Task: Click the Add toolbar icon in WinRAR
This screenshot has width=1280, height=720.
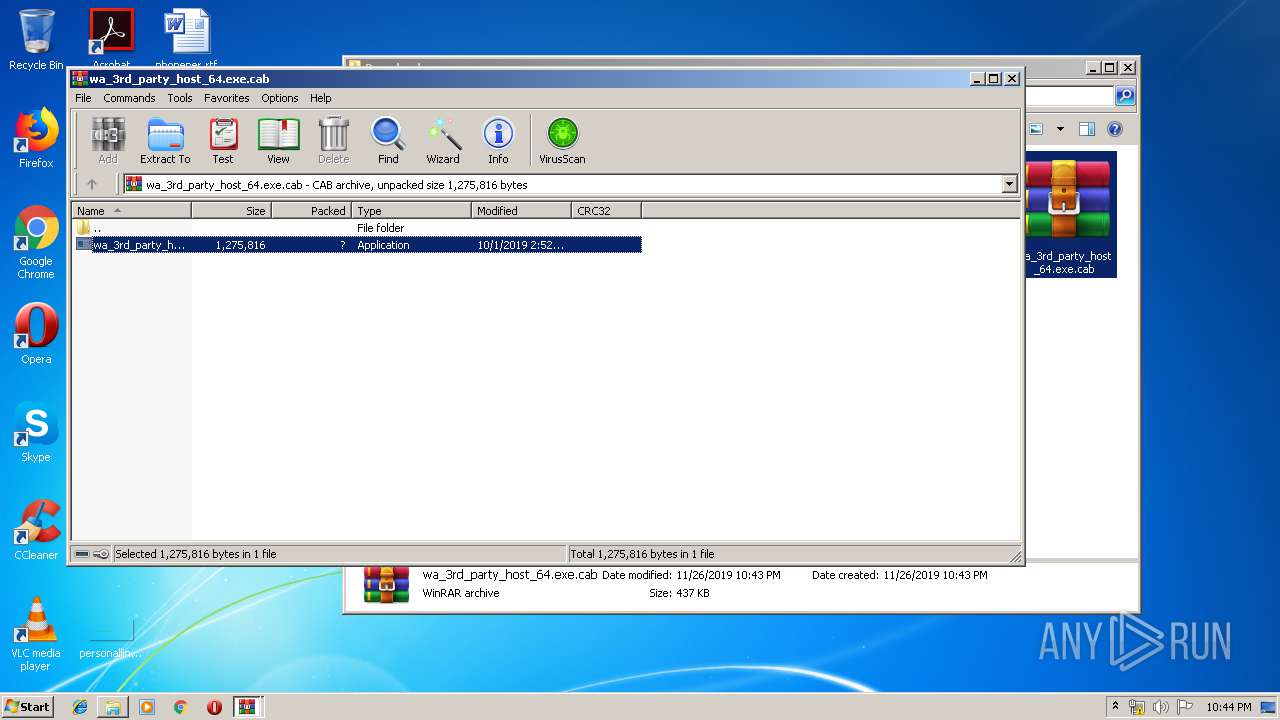Action: [x=108, y=141]
